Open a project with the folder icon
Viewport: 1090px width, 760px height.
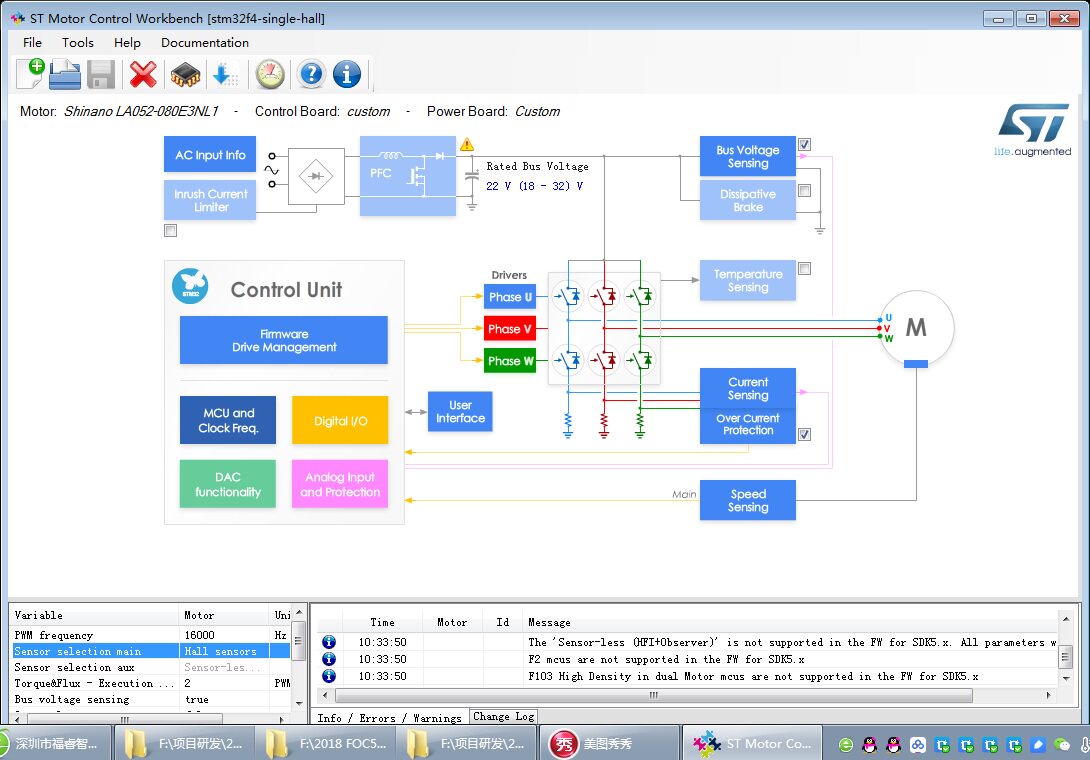[65, 74]
